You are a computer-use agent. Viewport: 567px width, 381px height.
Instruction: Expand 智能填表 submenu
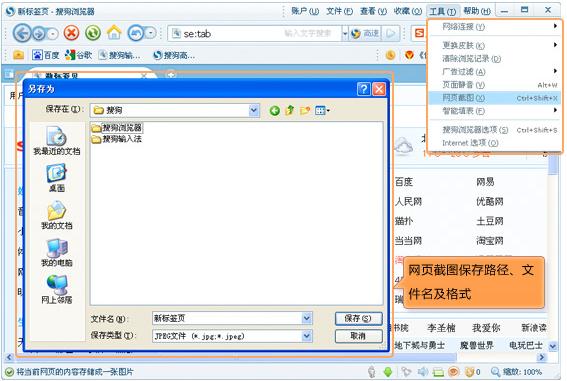495,111
